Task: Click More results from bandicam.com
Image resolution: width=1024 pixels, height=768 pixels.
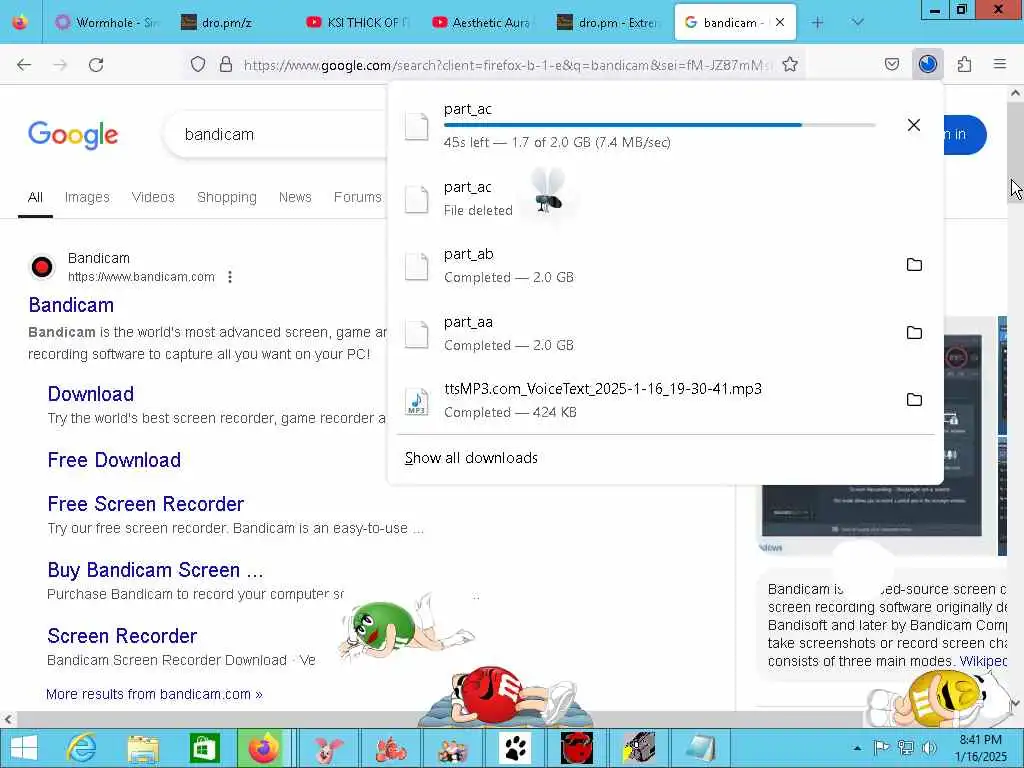Action: (x=154, y=694)
